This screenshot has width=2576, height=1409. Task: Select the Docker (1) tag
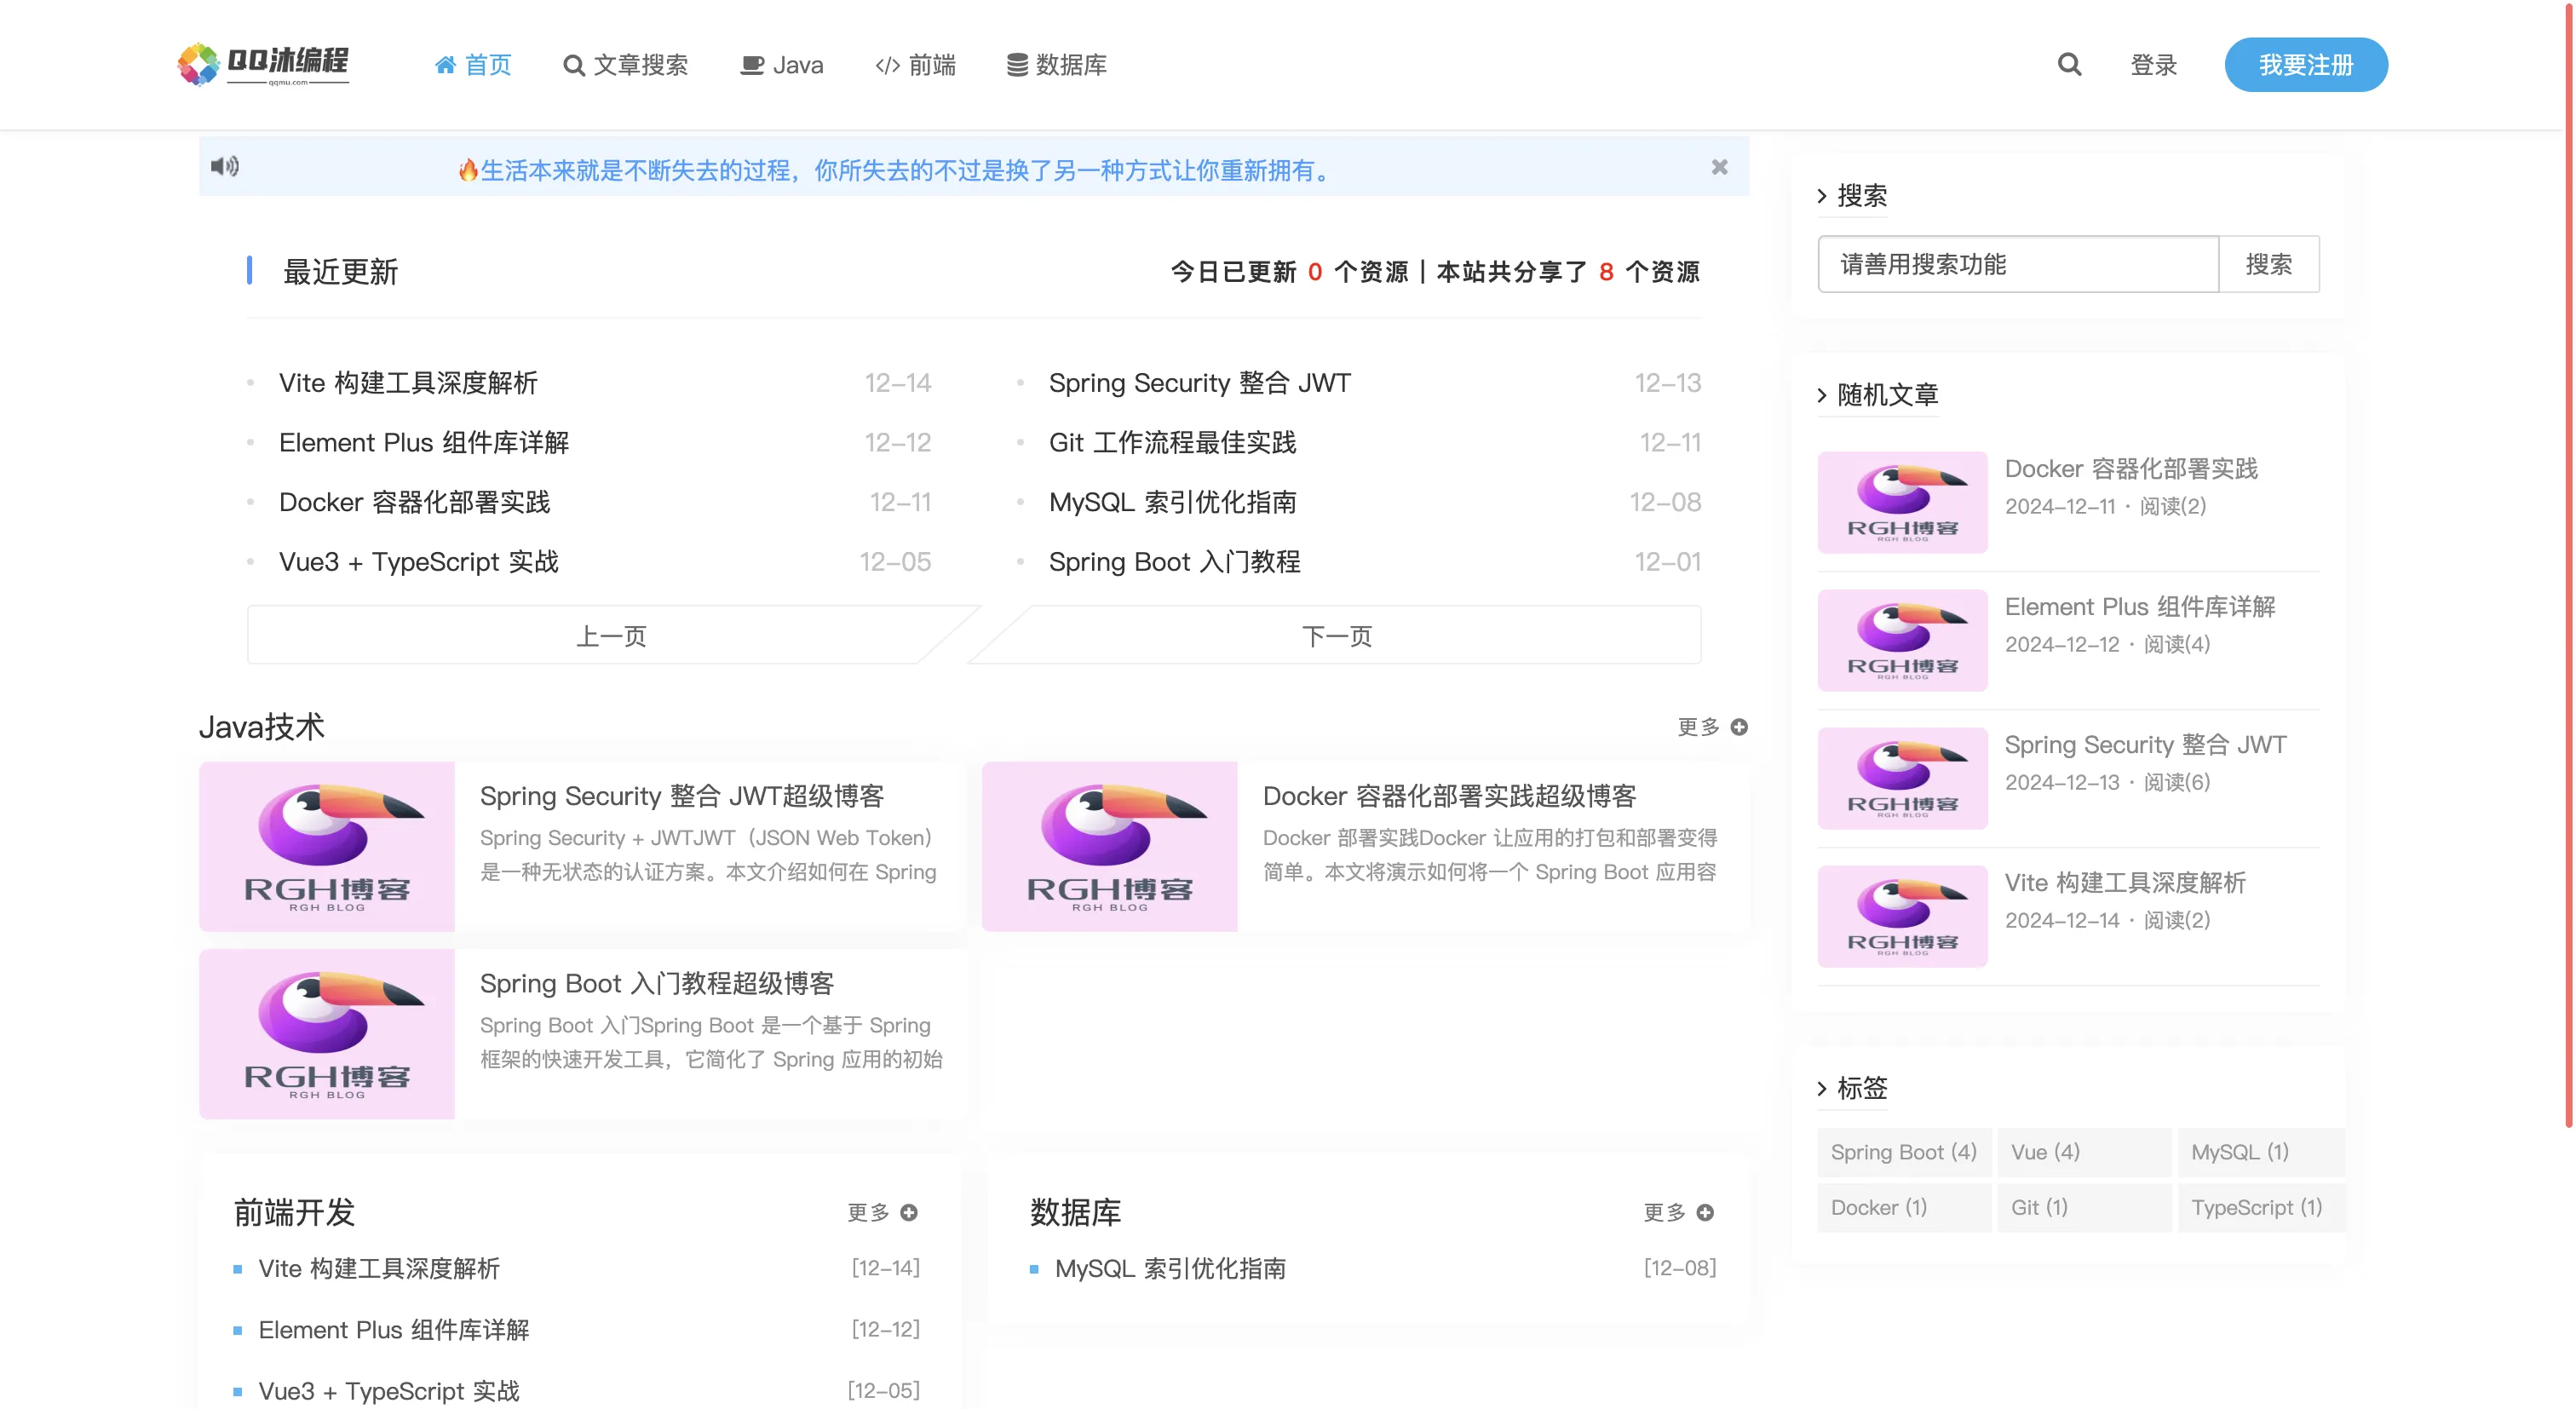pos(1904,1207)
